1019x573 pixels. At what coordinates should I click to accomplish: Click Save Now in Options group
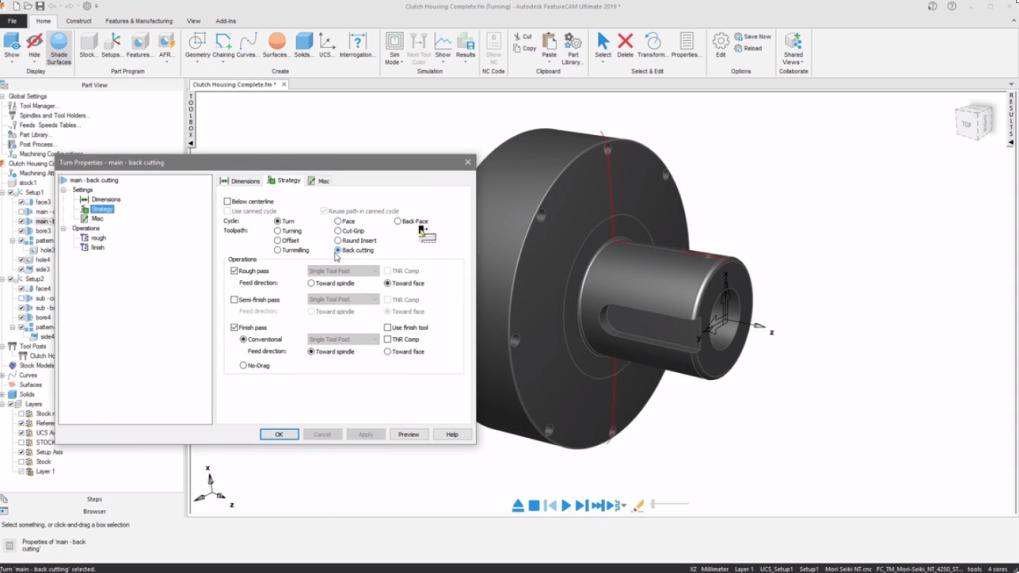pyautogui.click(x=753, y=36)
